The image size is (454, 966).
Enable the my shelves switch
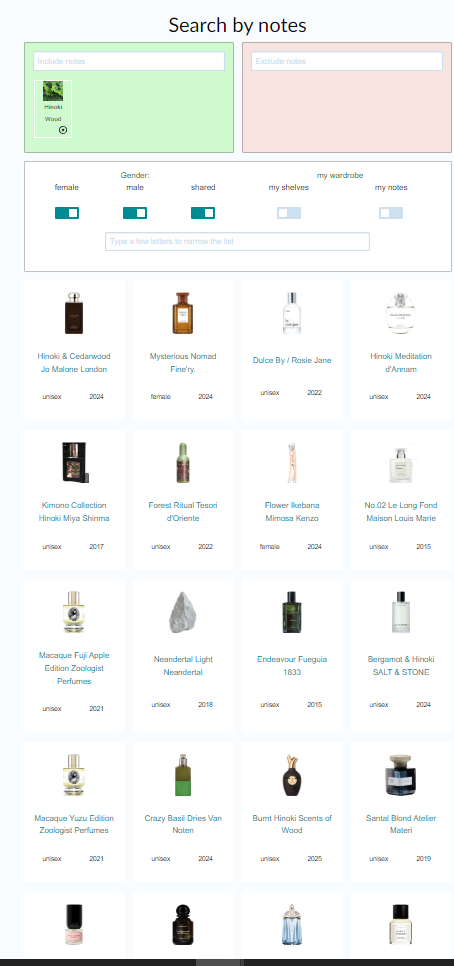[x=289, y=213]
